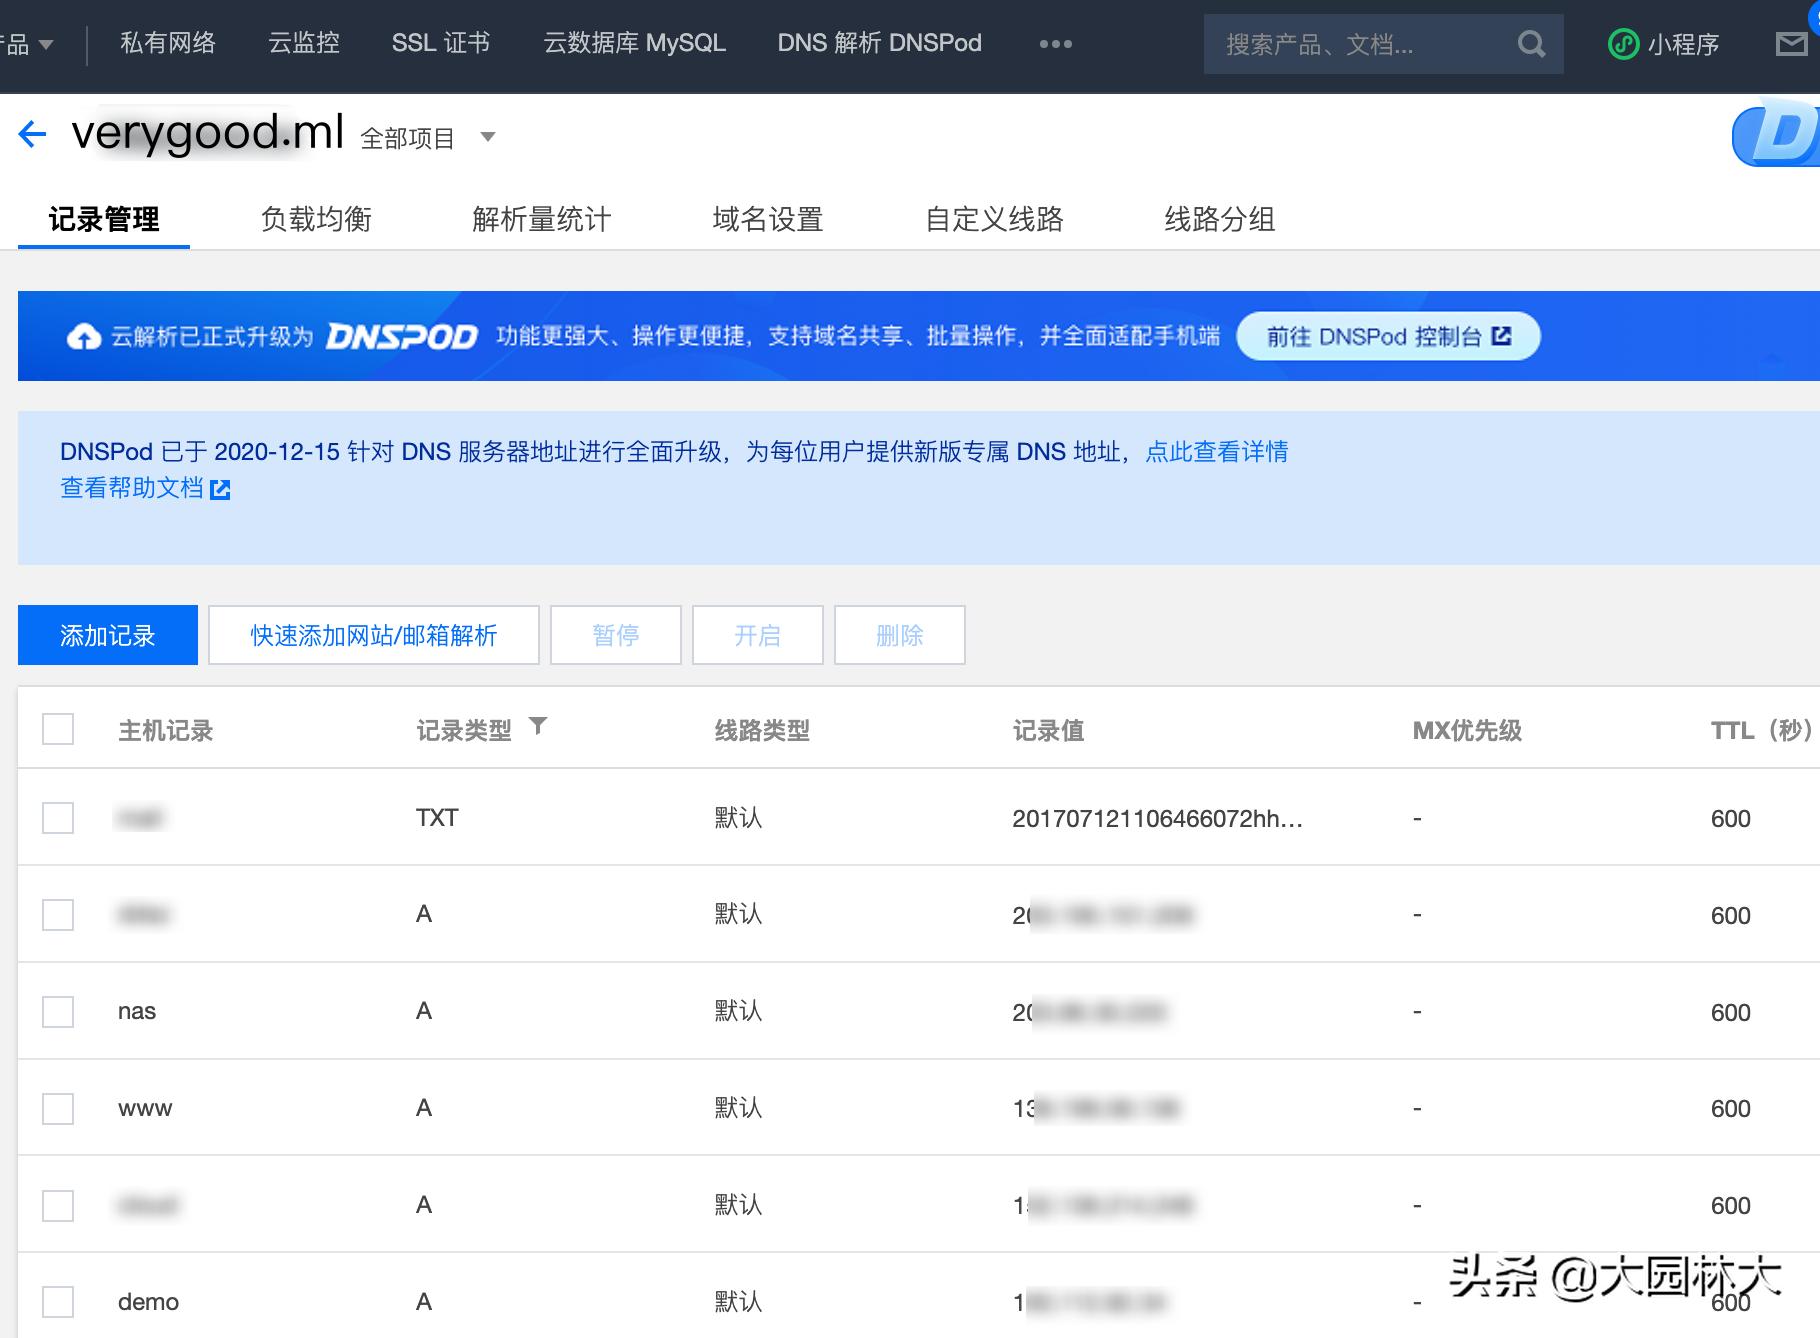Click the search magnifier icon

1532,43
